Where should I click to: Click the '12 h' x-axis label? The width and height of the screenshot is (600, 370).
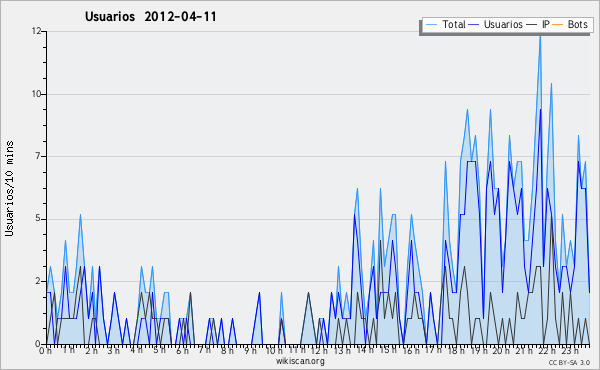[x=320, y=351]
